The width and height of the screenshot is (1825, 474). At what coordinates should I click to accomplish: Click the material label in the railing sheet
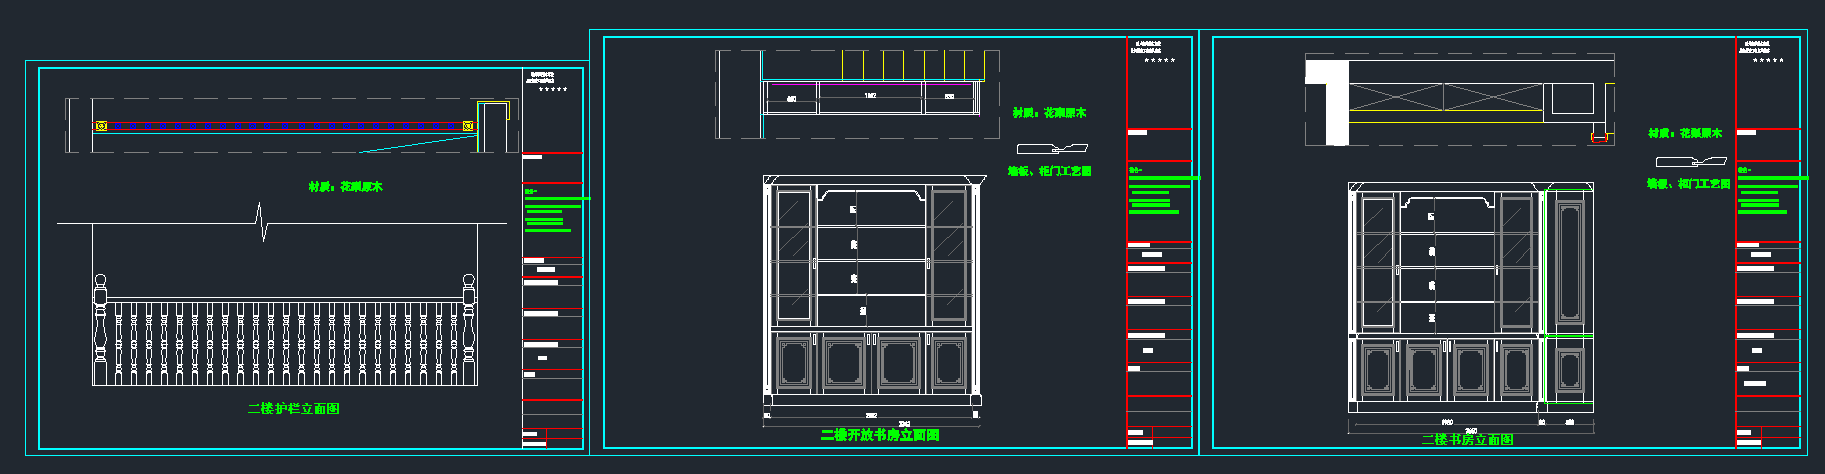[x=345, y=187]
